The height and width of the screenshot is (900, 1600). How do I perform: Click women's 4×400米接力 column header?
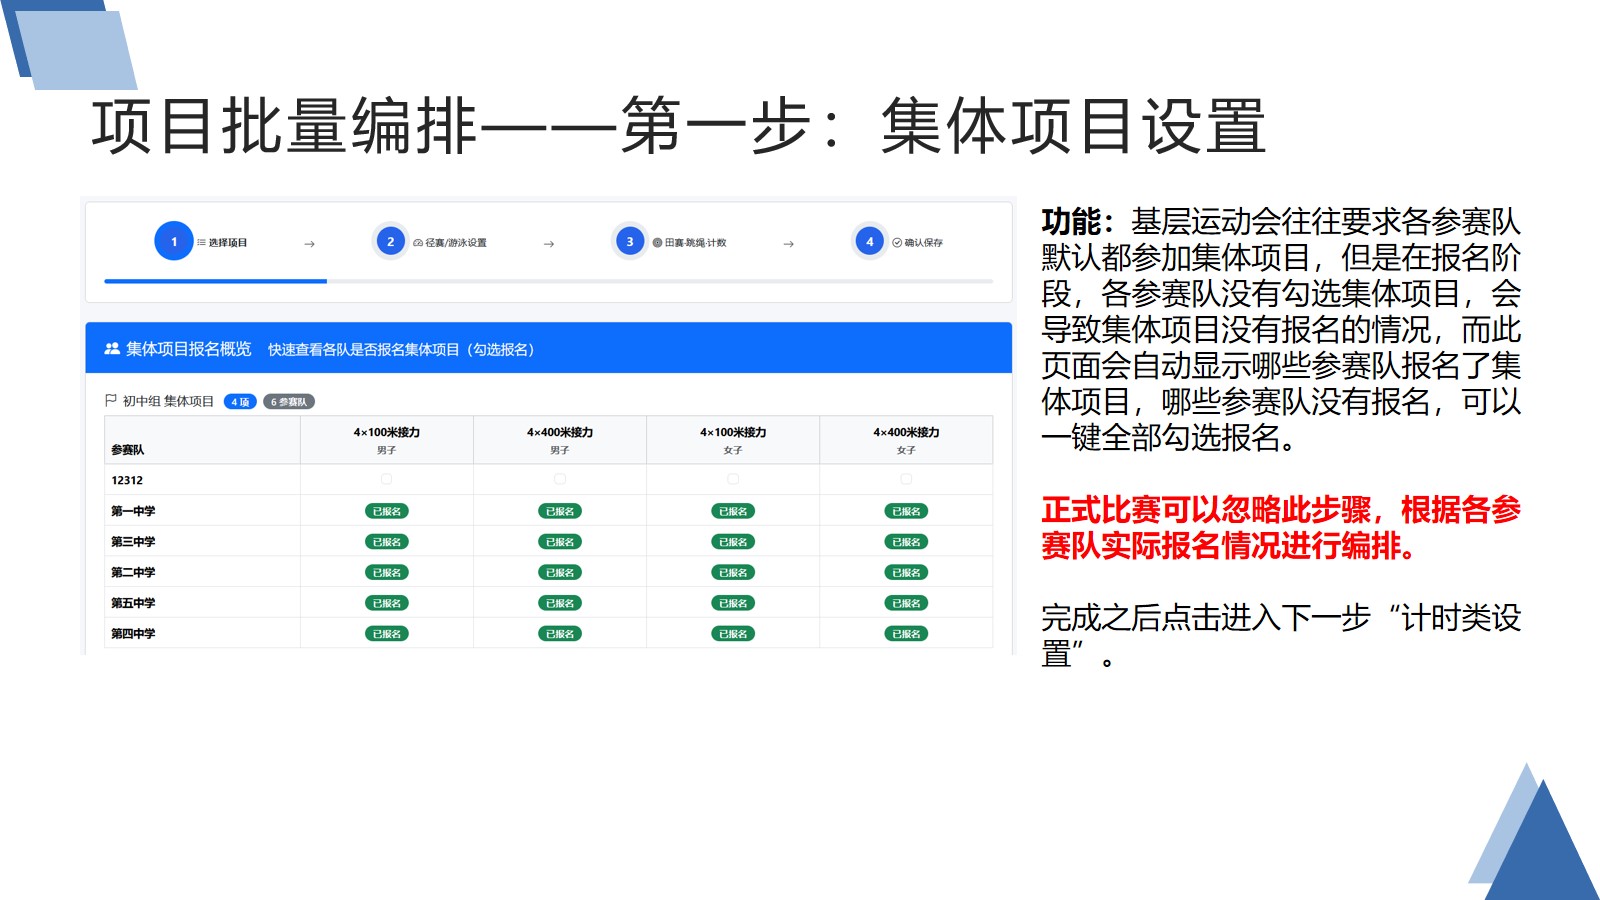pos(906,440)
